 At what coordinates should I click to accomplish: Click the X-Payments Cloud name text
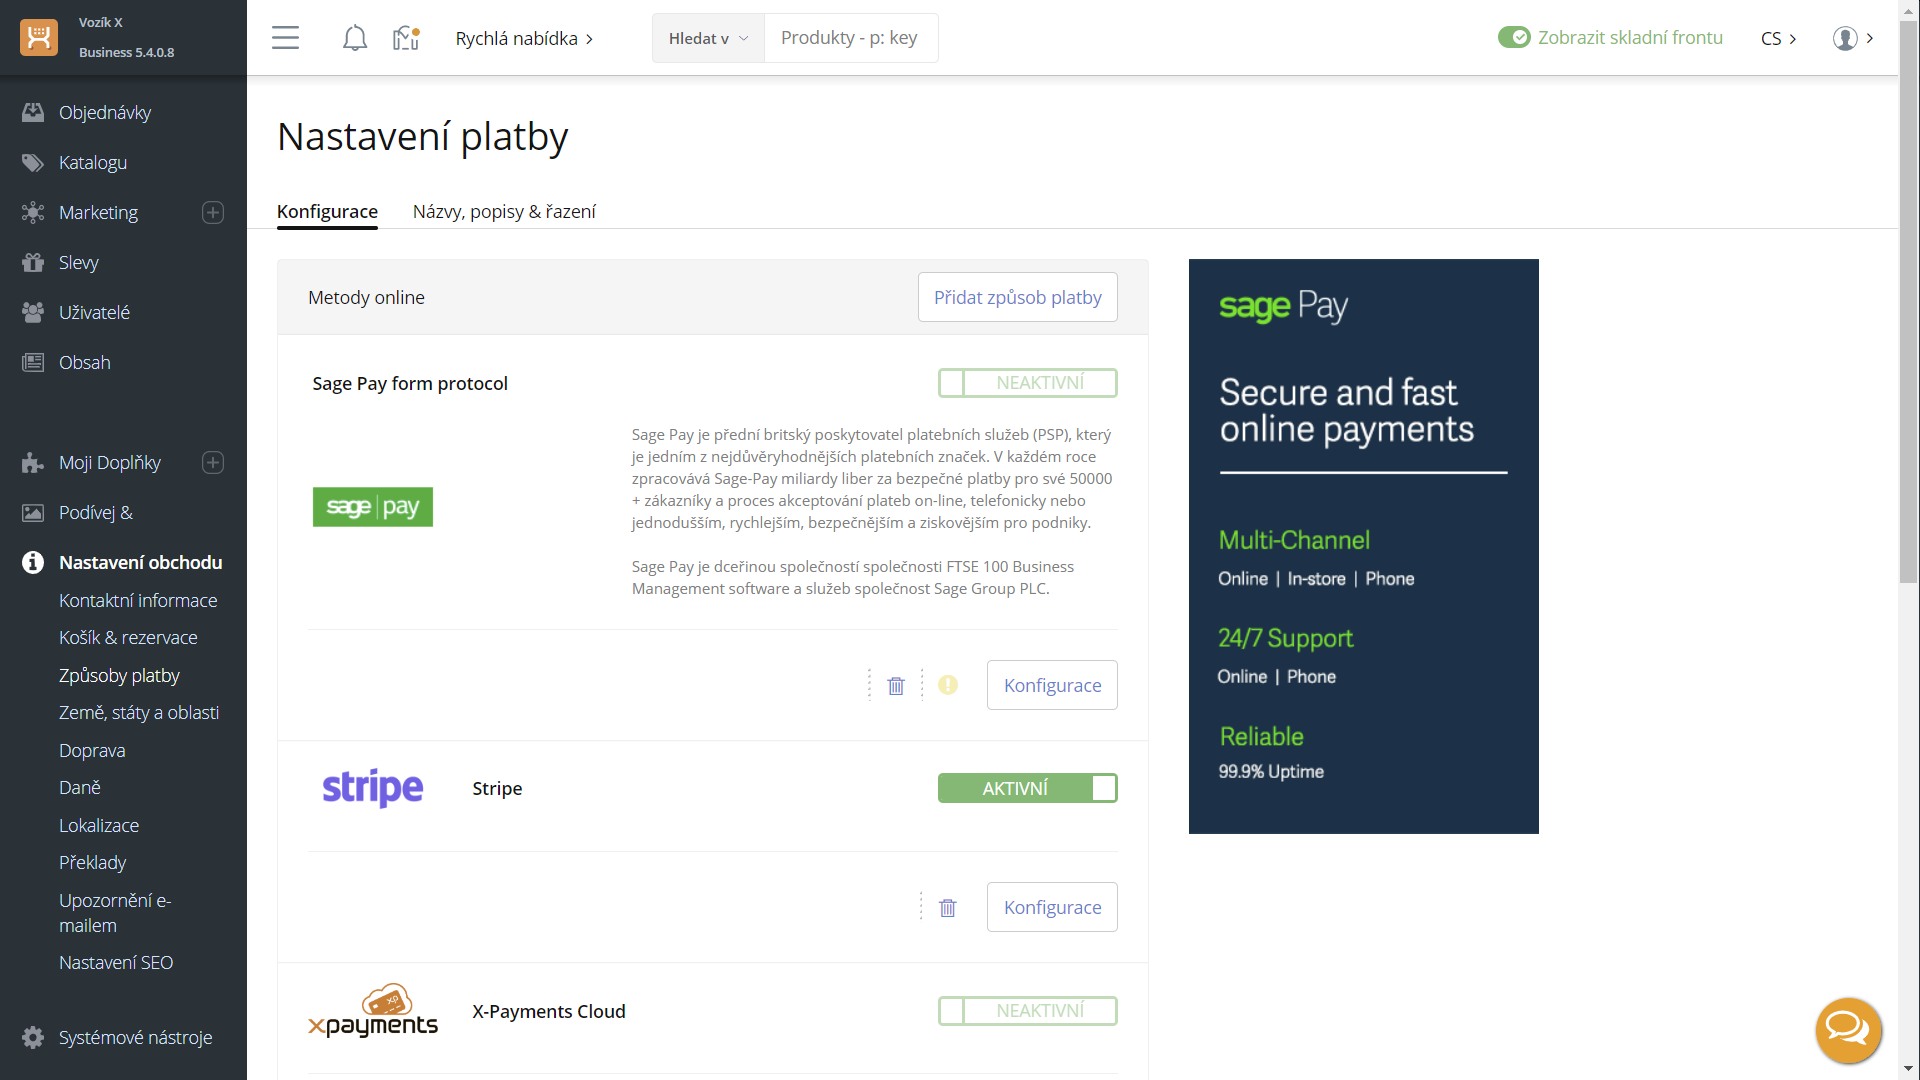549,1011
